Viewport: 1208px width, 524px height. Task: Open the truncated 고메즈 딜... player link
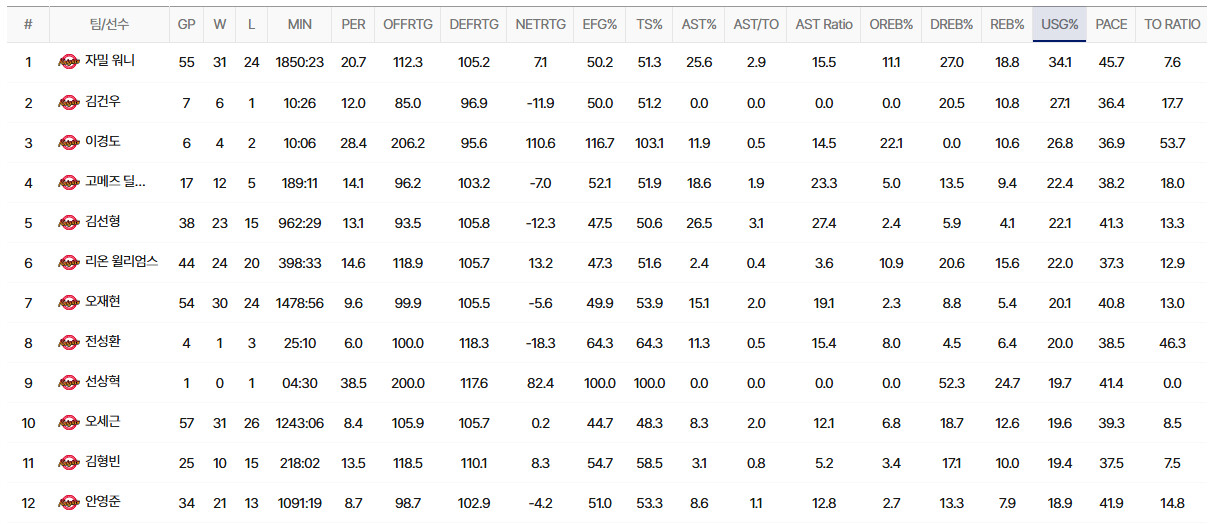pos(115,182)
